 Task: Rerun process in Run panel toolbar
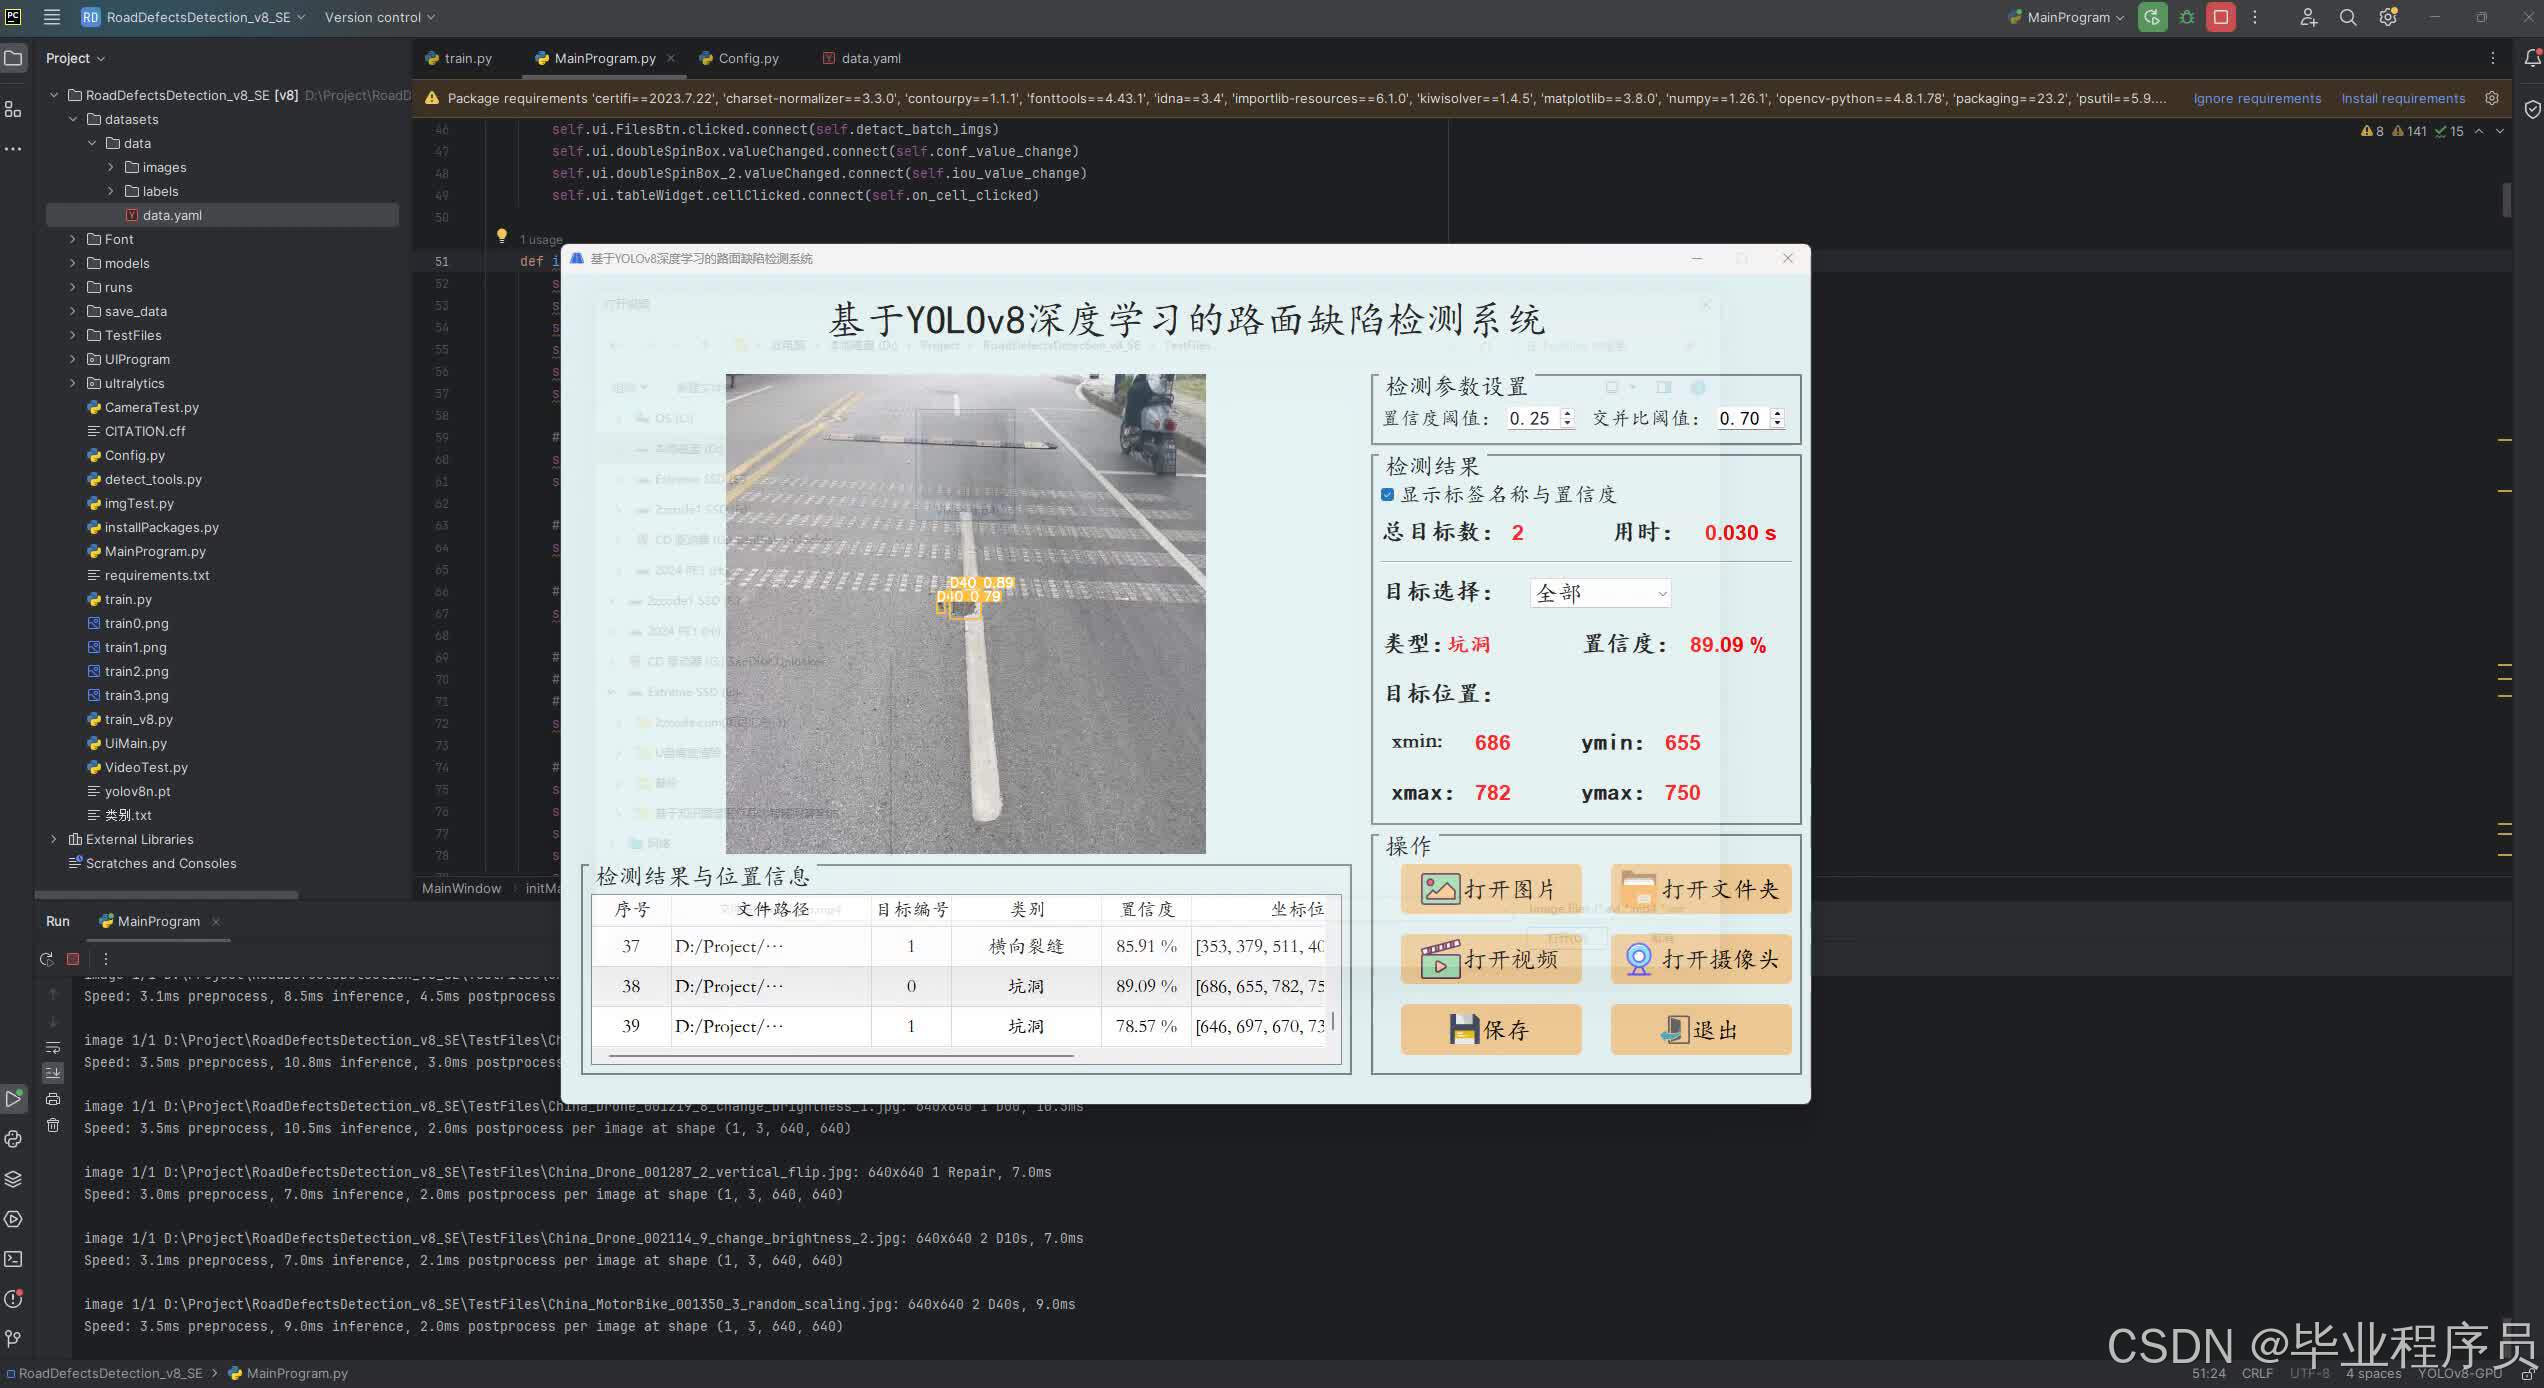(46, 959)
